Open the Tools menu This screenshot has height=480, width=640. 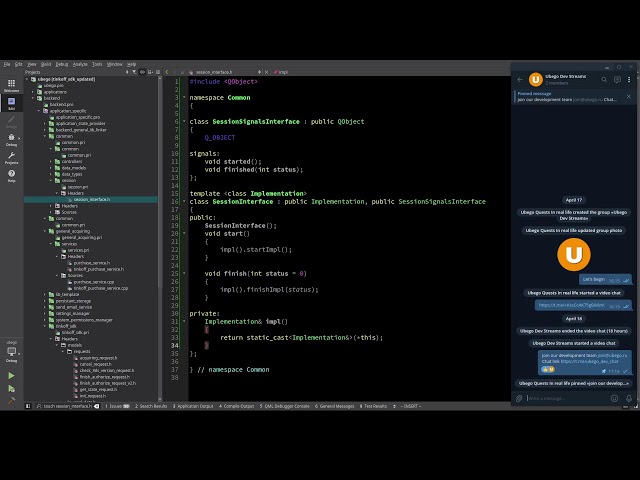97,64
